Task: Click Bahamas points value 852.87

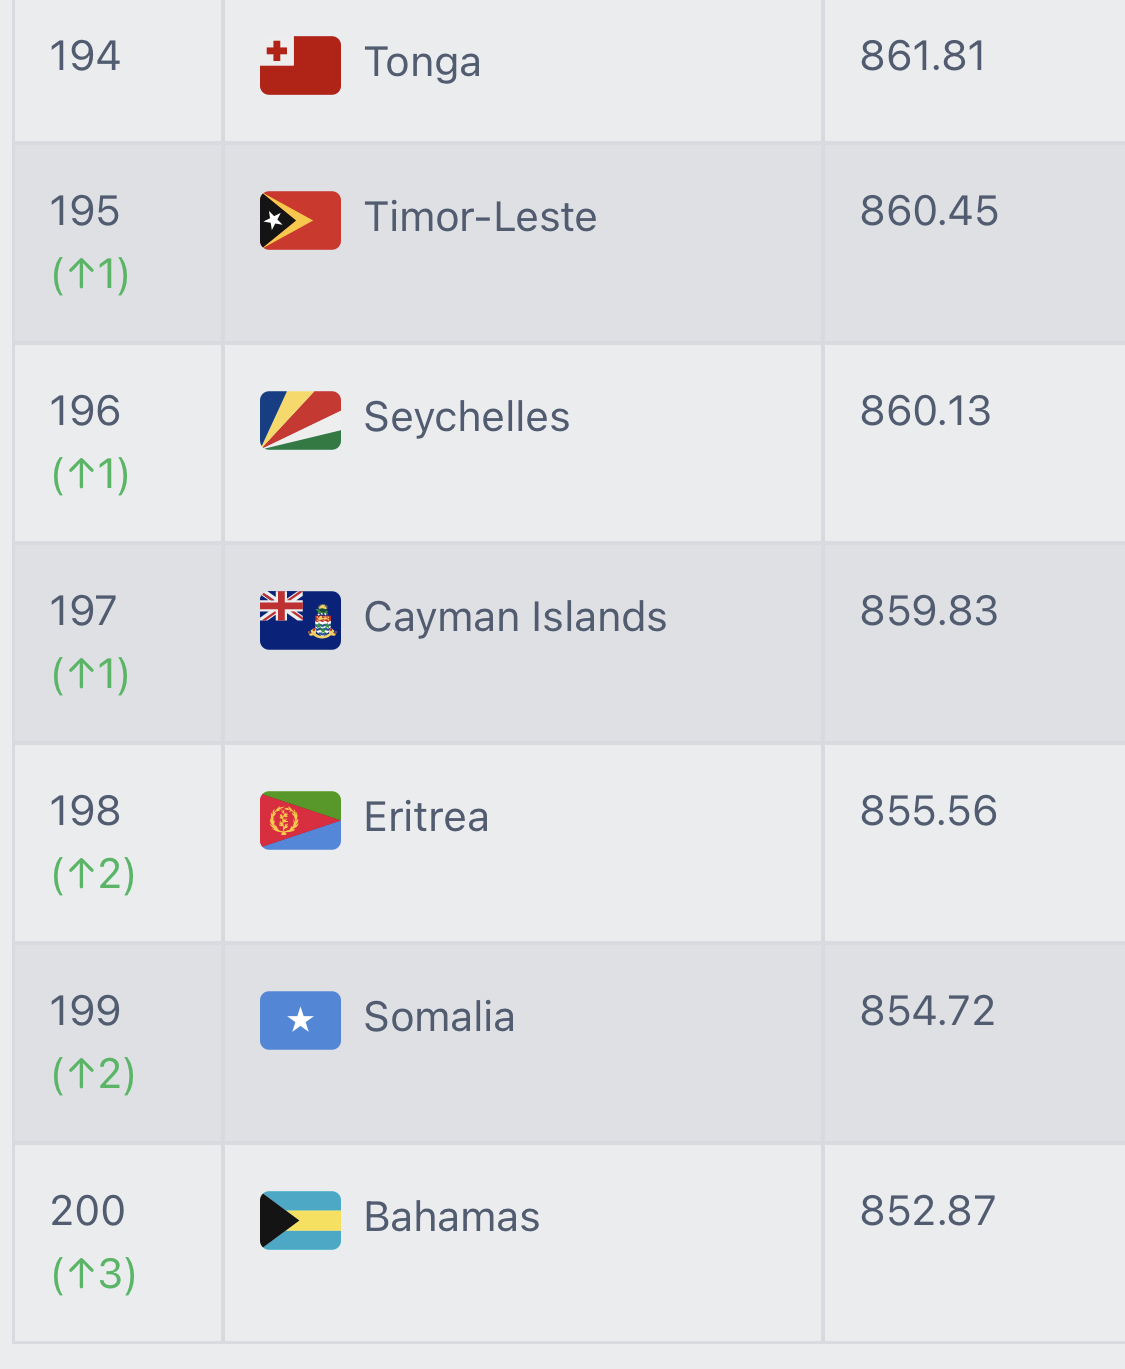Action: point(928,1211)
